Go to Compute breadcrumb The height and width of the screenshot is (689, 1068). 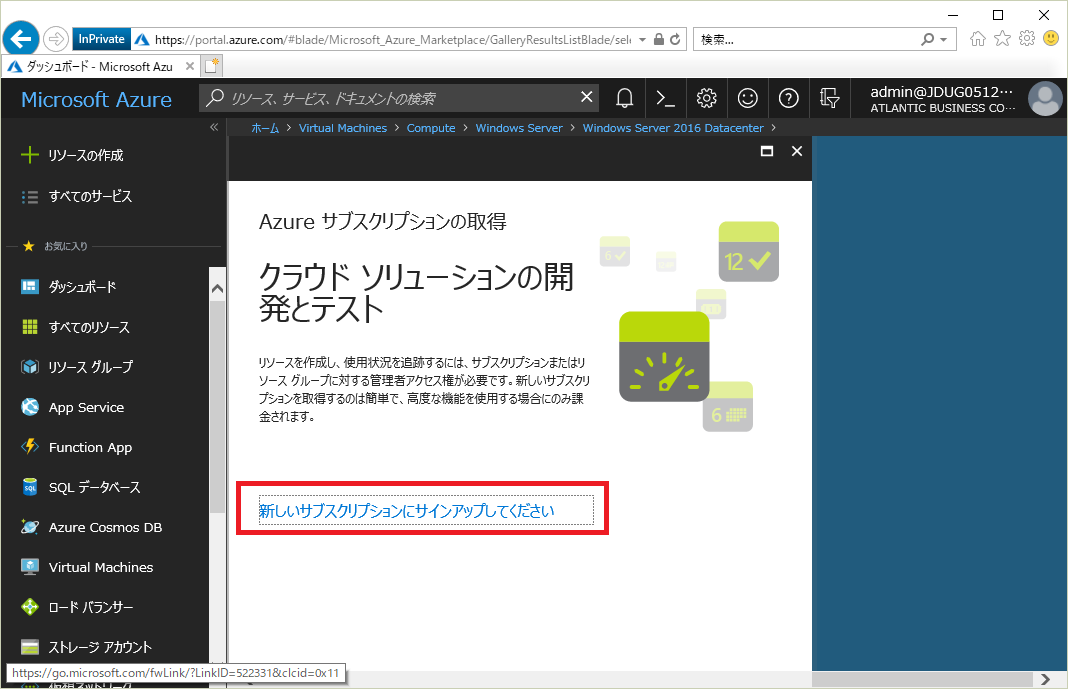coord(431,128)
